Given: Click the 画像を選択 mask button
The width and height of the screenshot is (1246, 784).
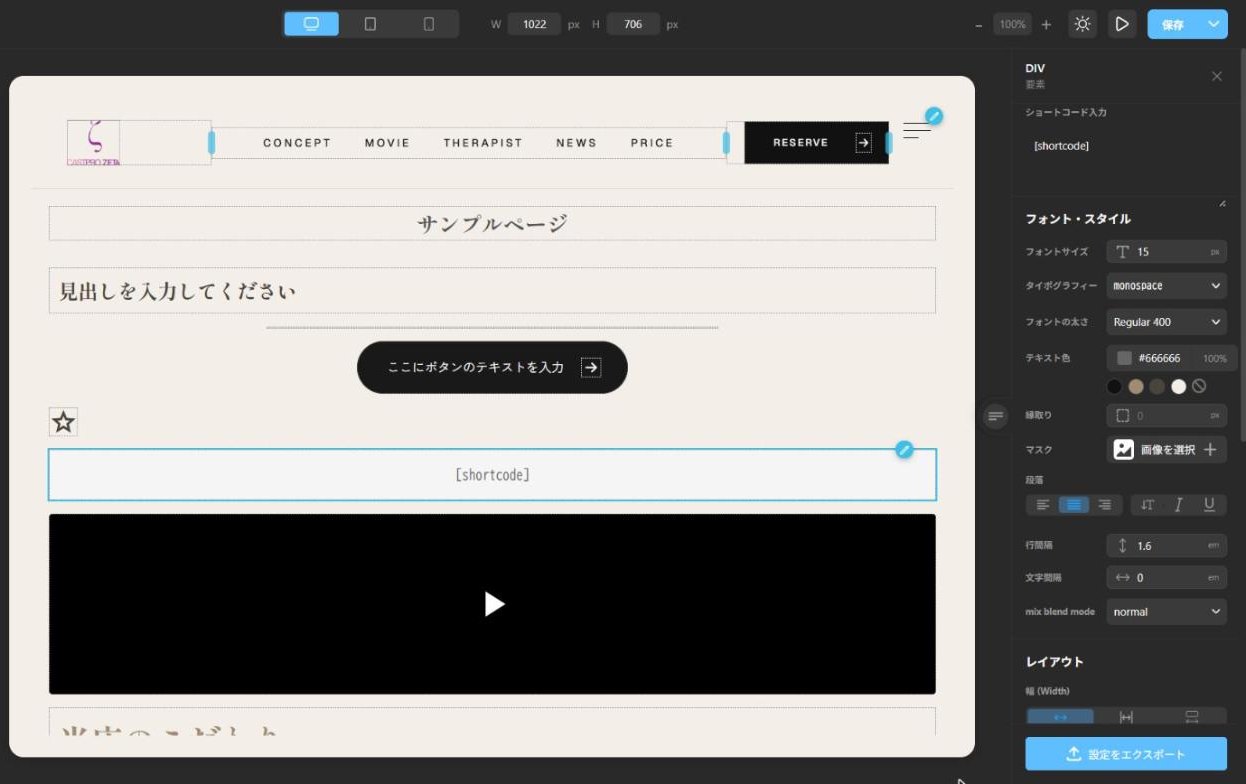Looking at the screenshot, I should click(1168, 450).
